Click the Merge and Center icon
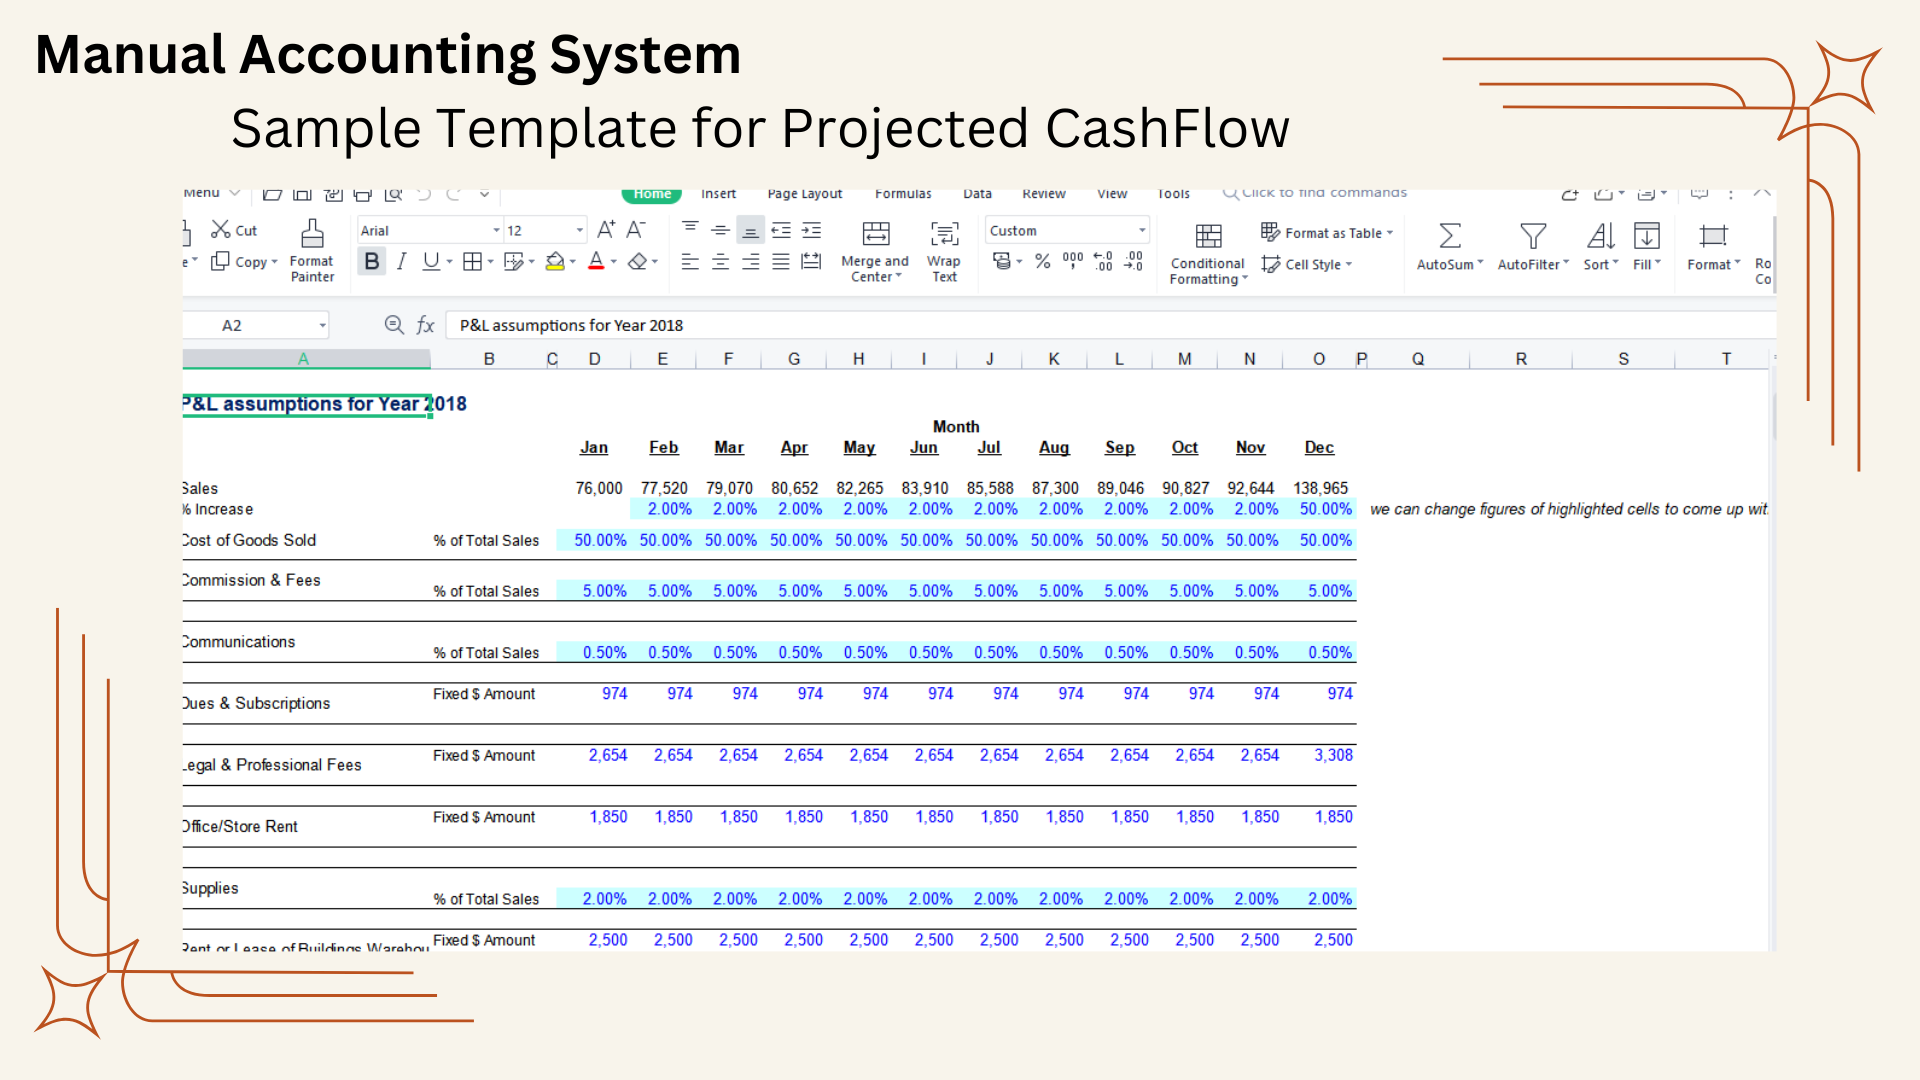 [875, 234]
